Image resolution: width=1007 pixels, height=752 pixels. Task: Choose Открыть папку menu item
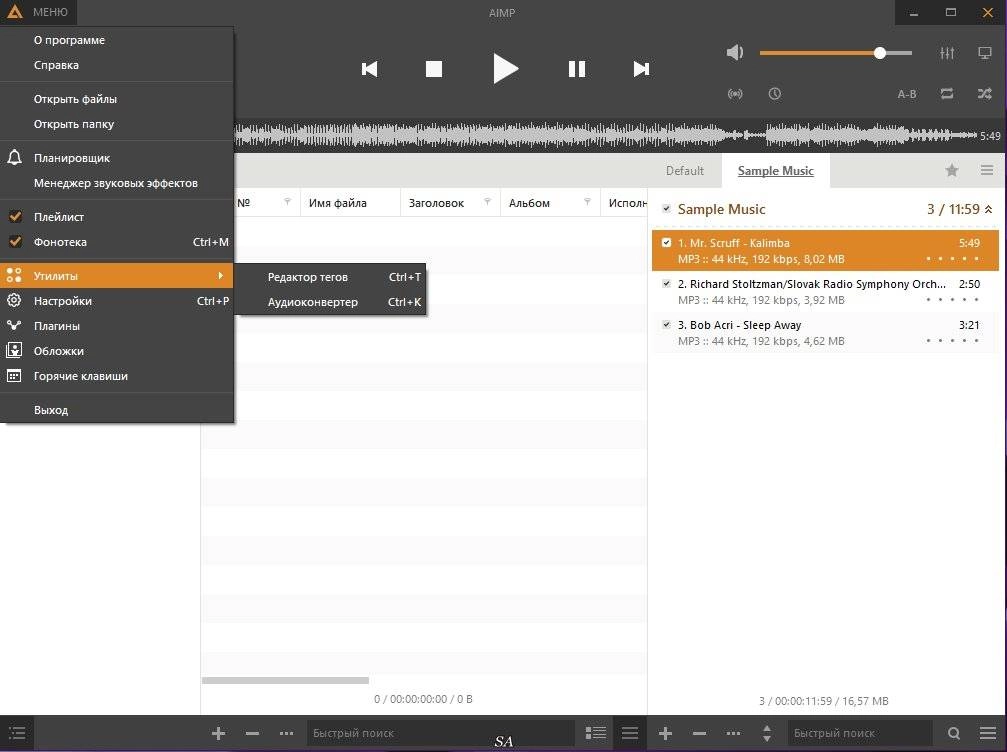[x=116, y=124]
